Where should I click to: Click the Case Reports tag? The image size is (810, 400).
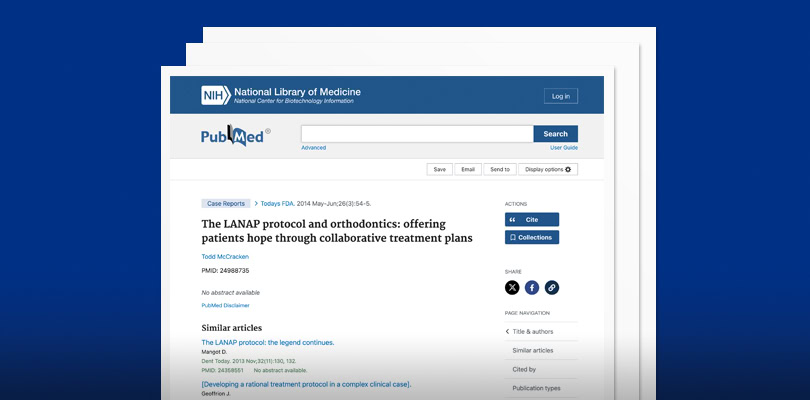point(226,204)
